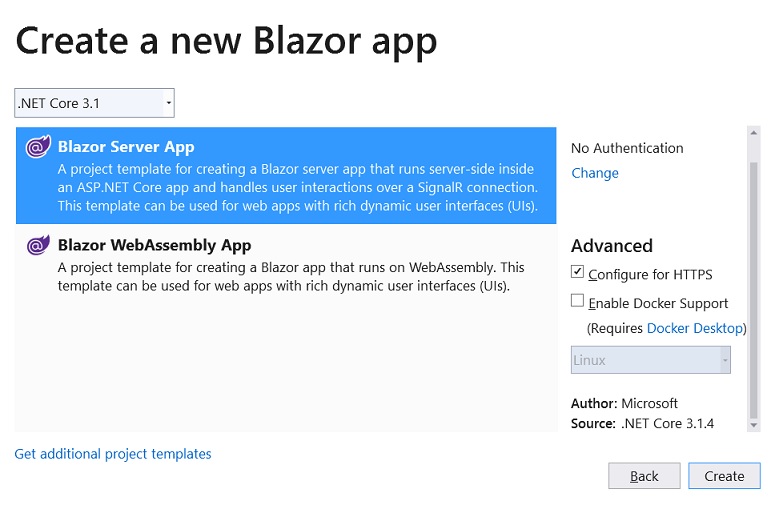Viewport: 775px width, 513px height.
Task: Click the framework dropdown arrow
Action: click(x=169, y=103)
